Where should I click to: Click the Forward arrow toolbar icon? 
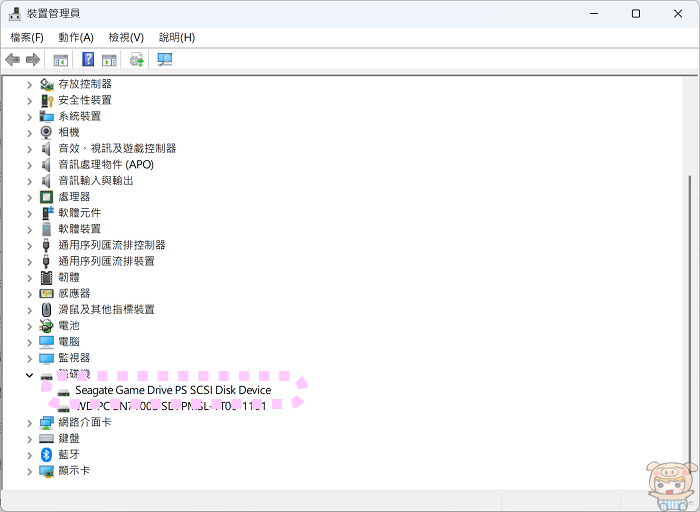[x=32, y=60]
